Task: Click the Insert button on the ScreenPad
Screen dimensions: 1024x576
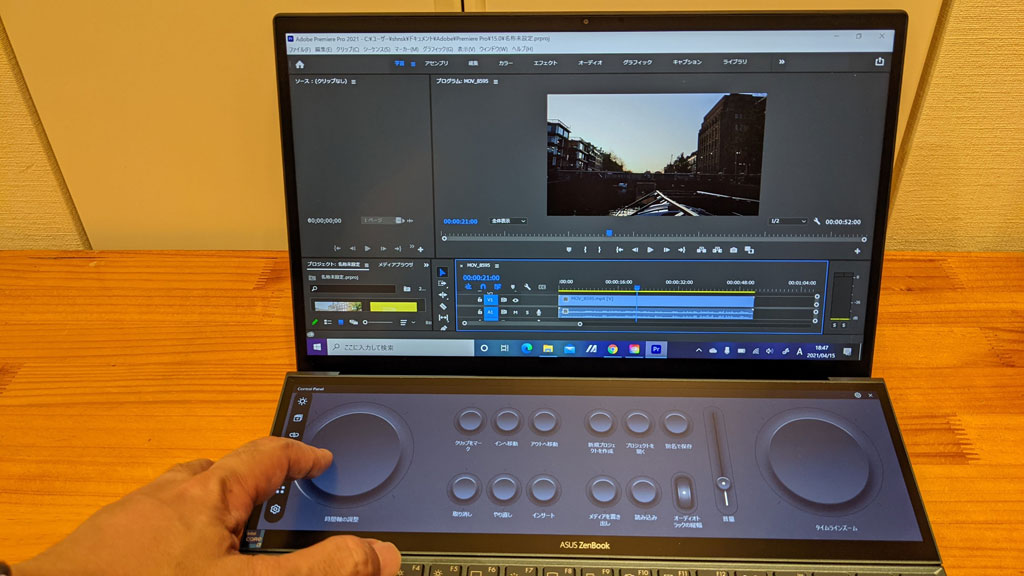Action: (543, 490)
